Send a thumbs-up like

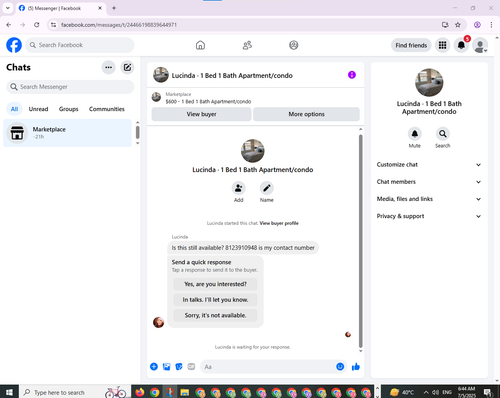pyautogui.click(x=356, y=367)
